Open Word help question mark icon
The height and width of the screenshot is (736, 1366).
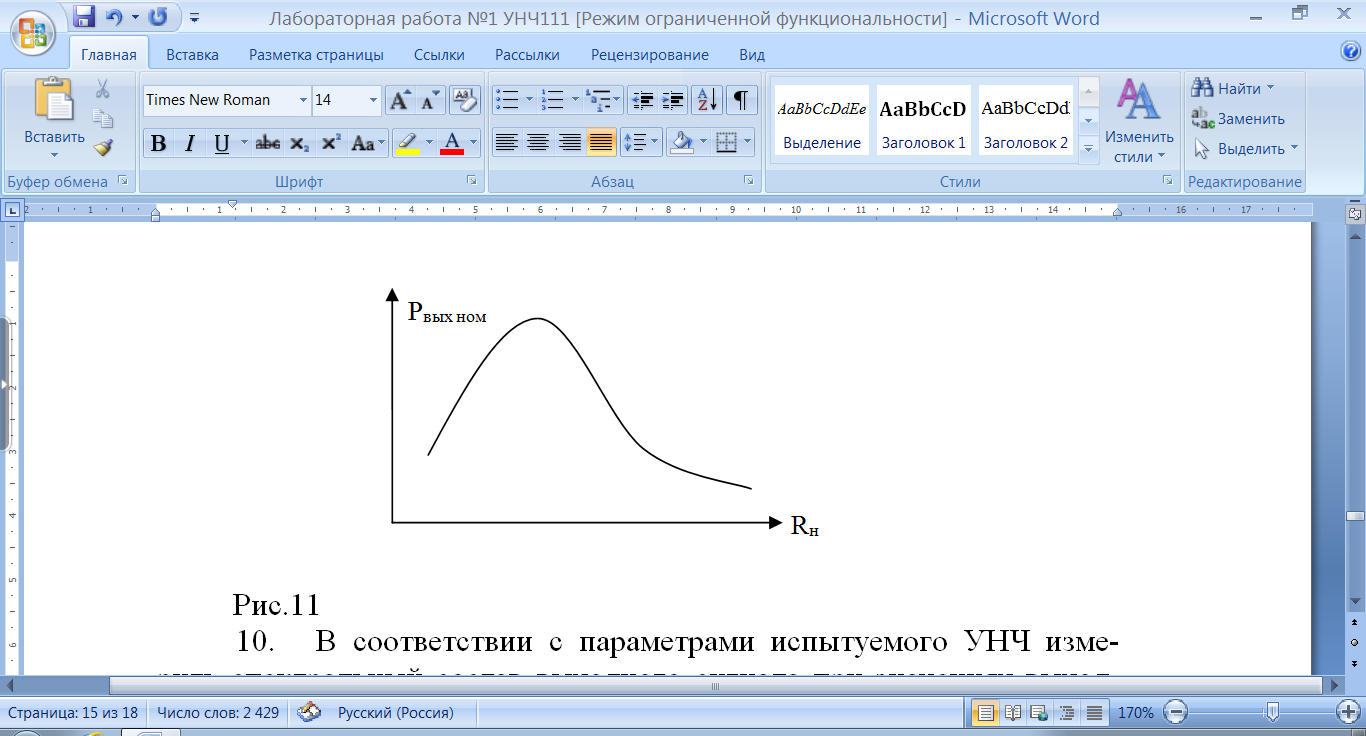point(1350,52)
